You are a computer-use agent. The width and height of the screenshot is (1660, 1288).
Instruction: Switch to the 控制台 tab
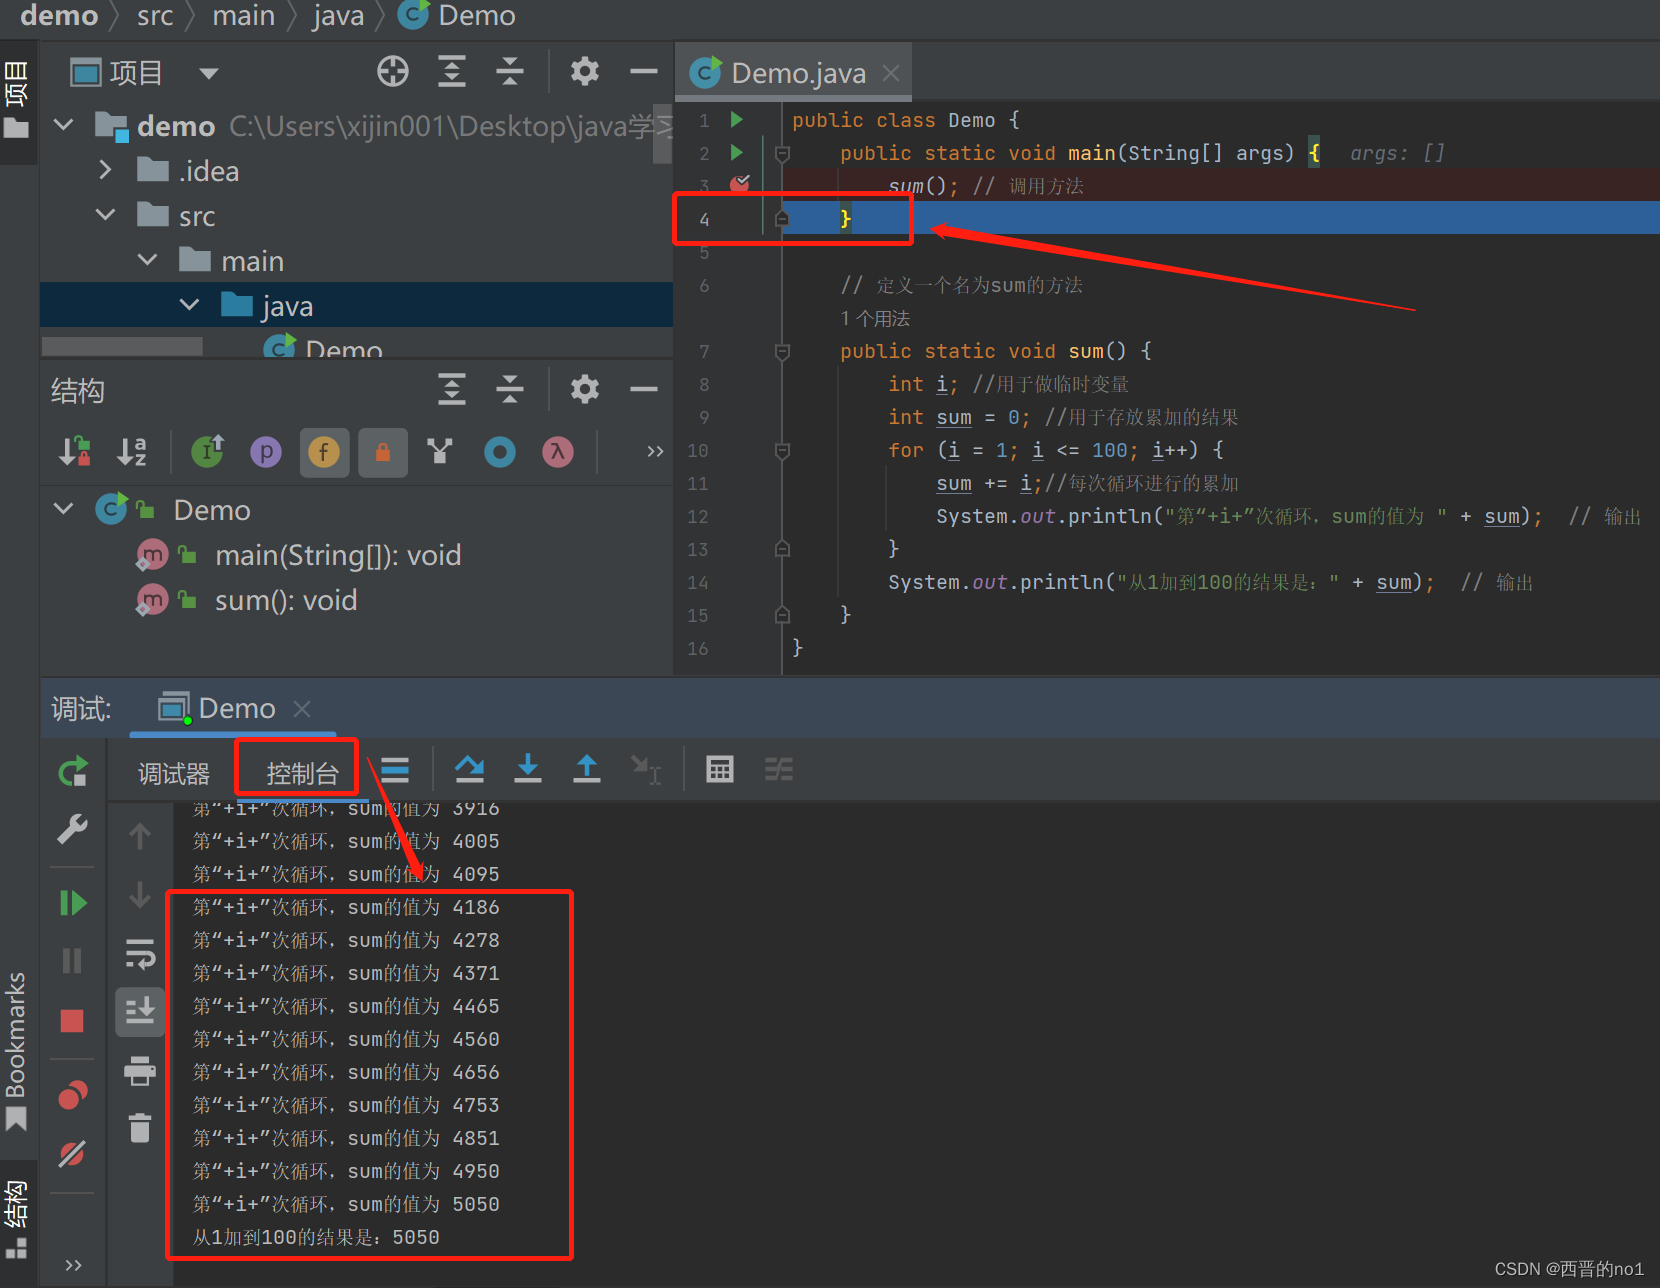[301, 774]
